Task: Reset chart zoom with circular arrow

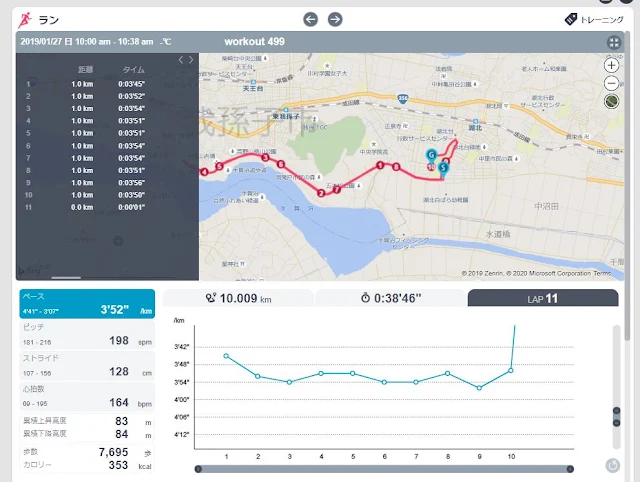Action: 612,465
